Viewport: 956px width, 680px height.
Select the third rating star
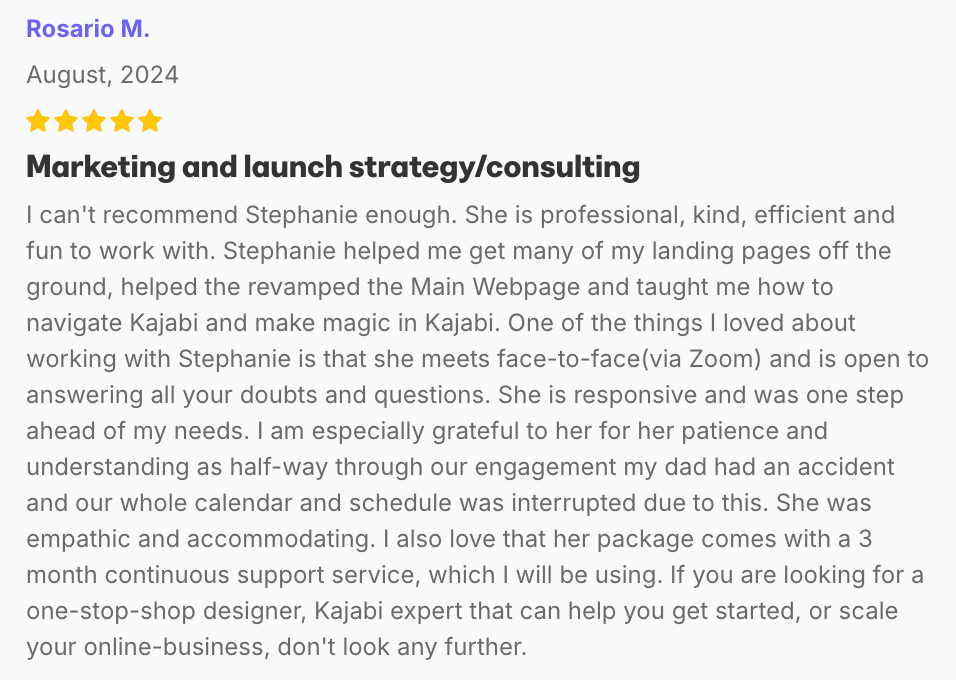94,121
